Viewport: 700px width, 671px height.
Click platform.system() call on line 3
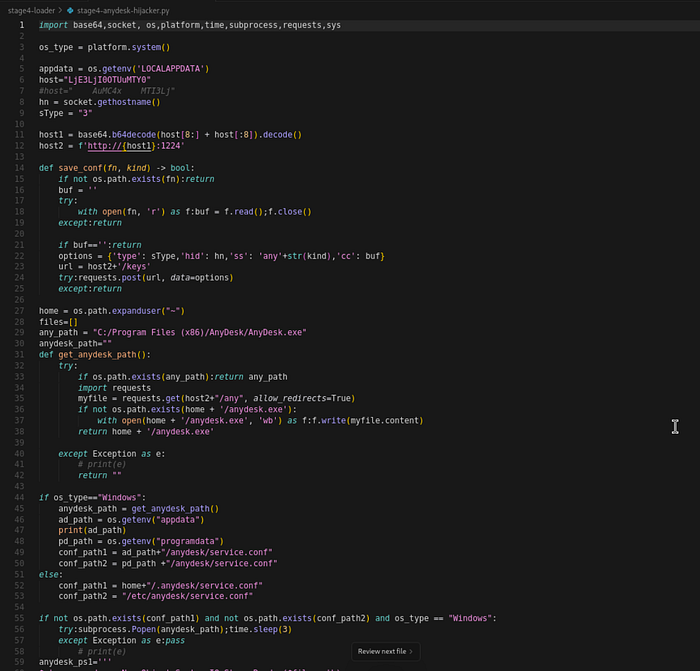coord(129,47)
